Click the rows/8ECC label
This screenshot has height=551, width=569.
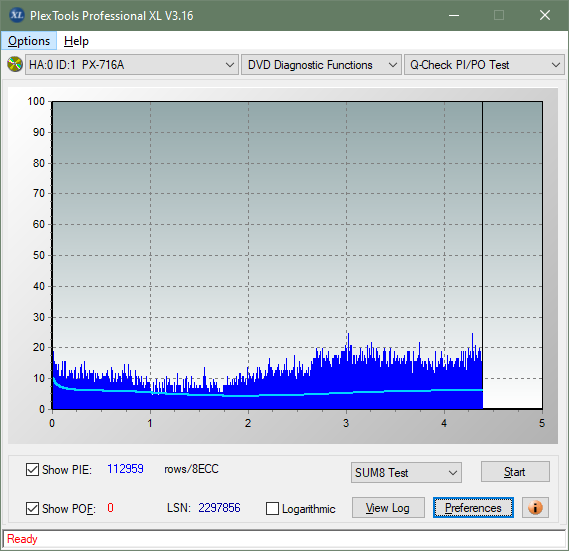click(191, 469)
